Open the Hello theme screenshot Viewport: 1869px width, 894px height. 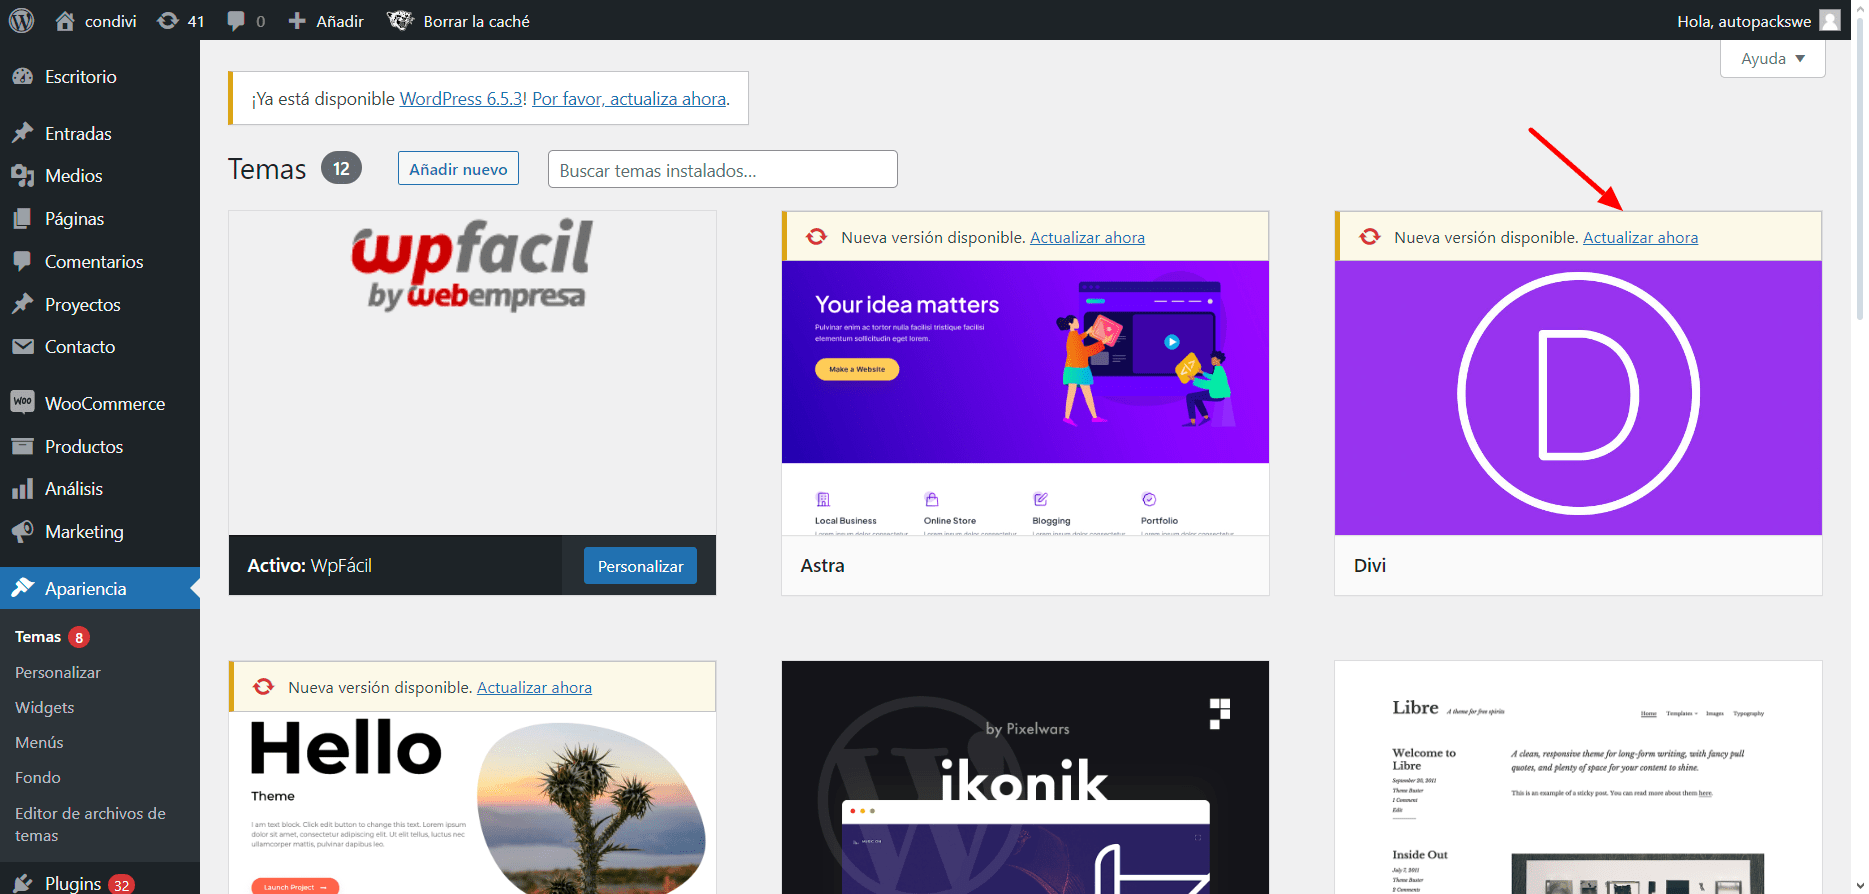472,802
